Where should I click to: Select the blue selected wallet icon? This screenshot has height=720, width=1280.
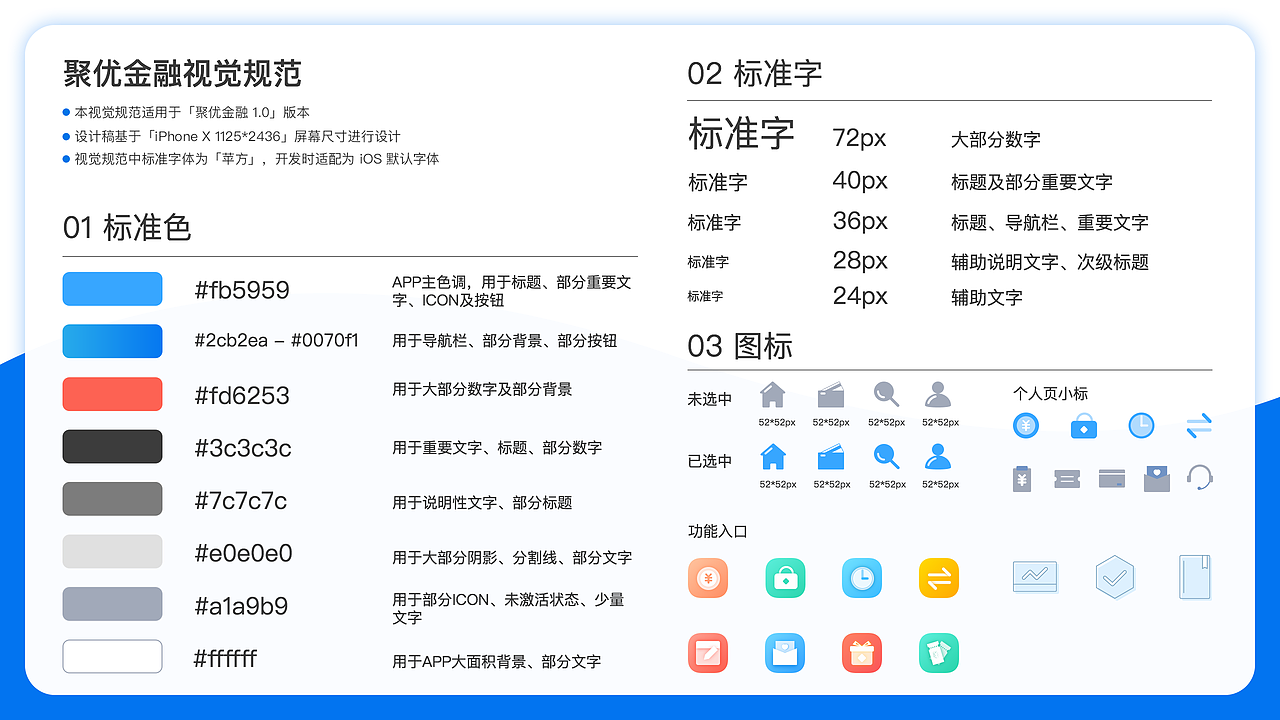(x=831, y=457)
